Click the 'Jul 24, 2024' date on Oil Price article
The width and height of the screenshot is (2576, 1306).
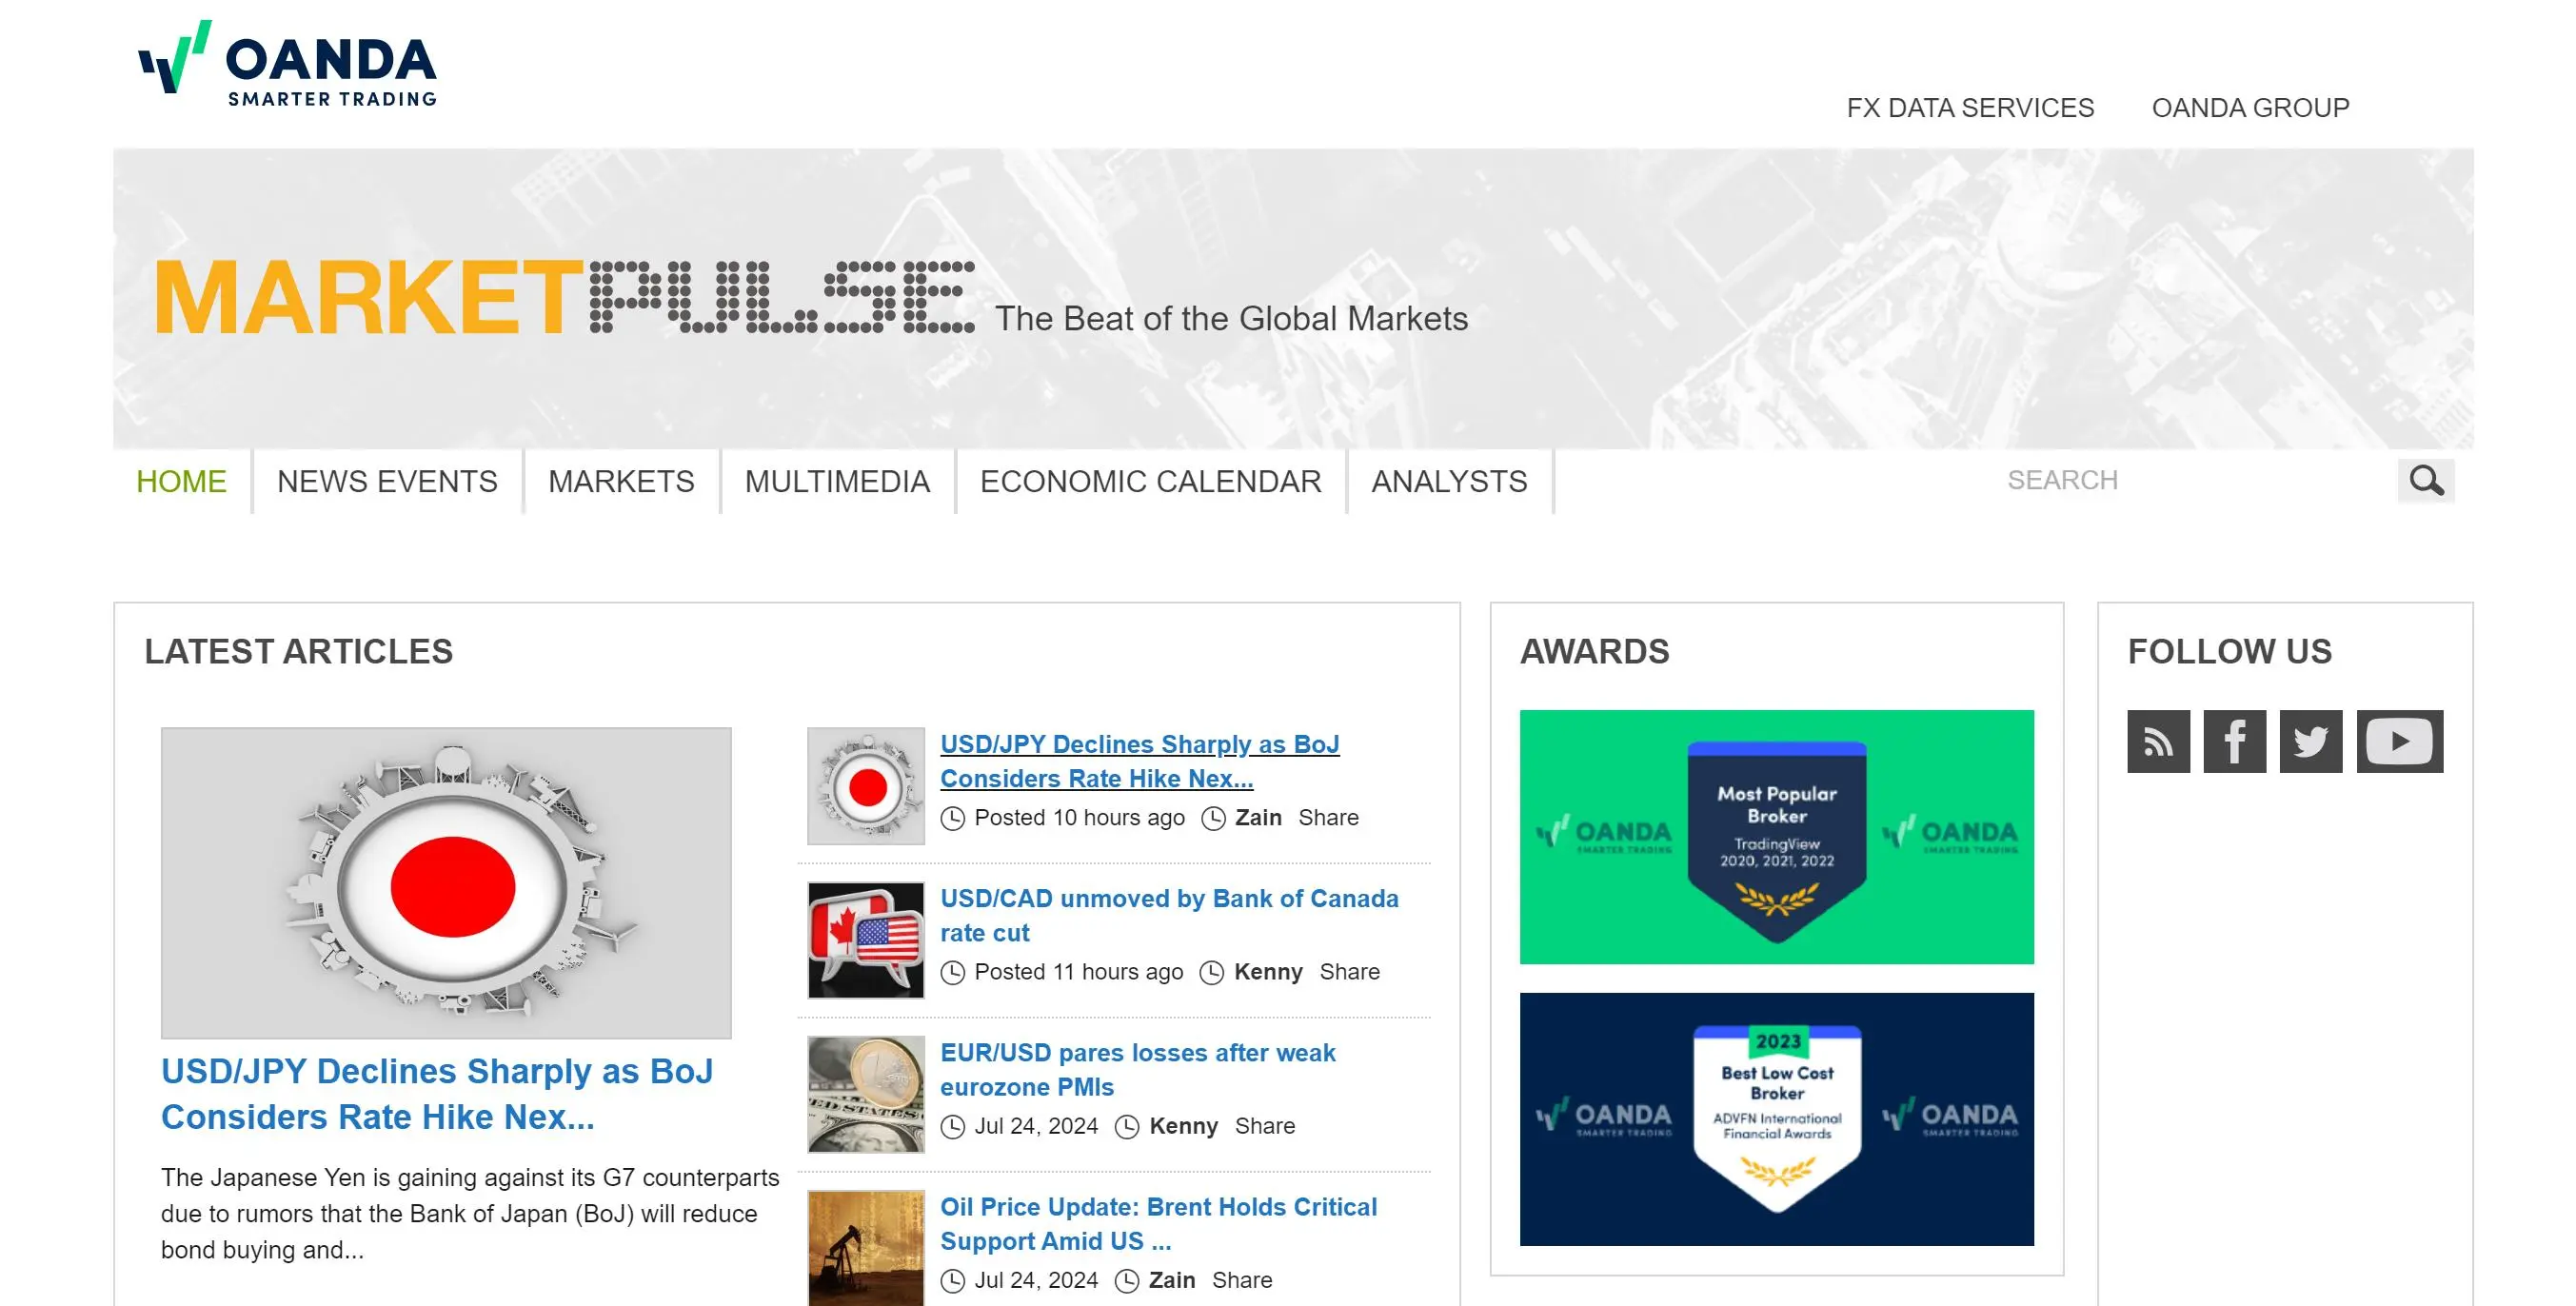1036,1280
